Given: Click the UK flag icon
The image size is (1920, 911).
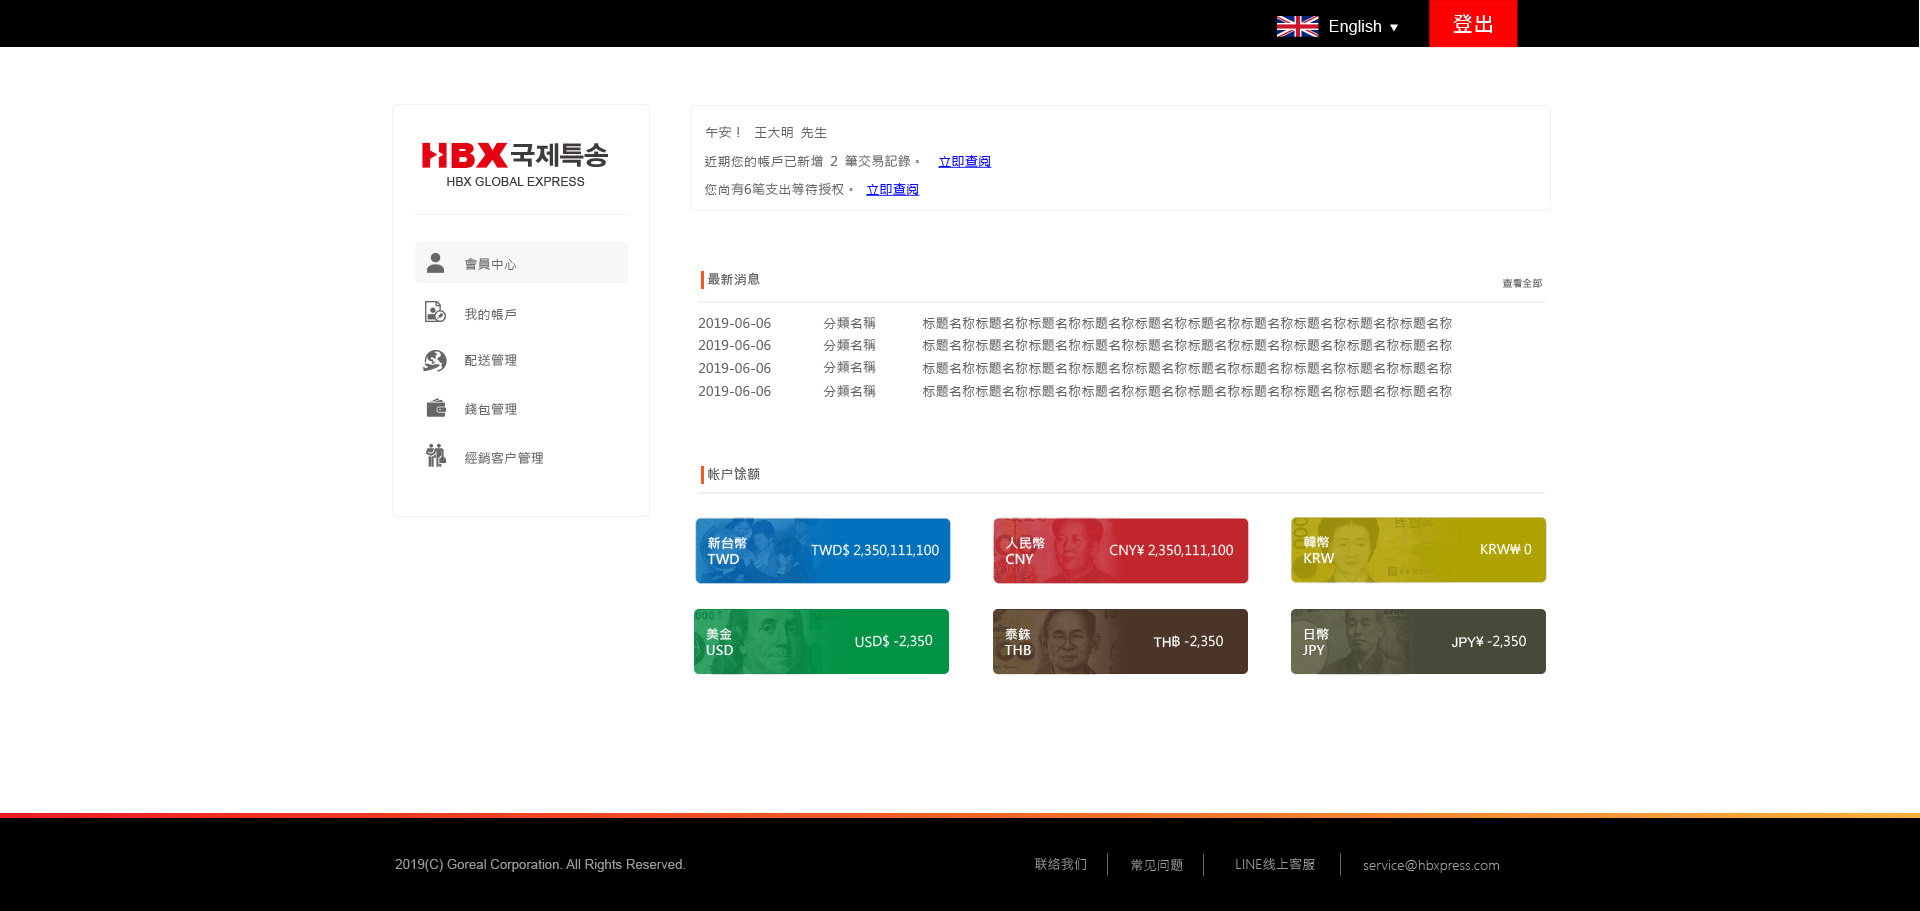Looking at the screenshot, I should [1297, 27].
